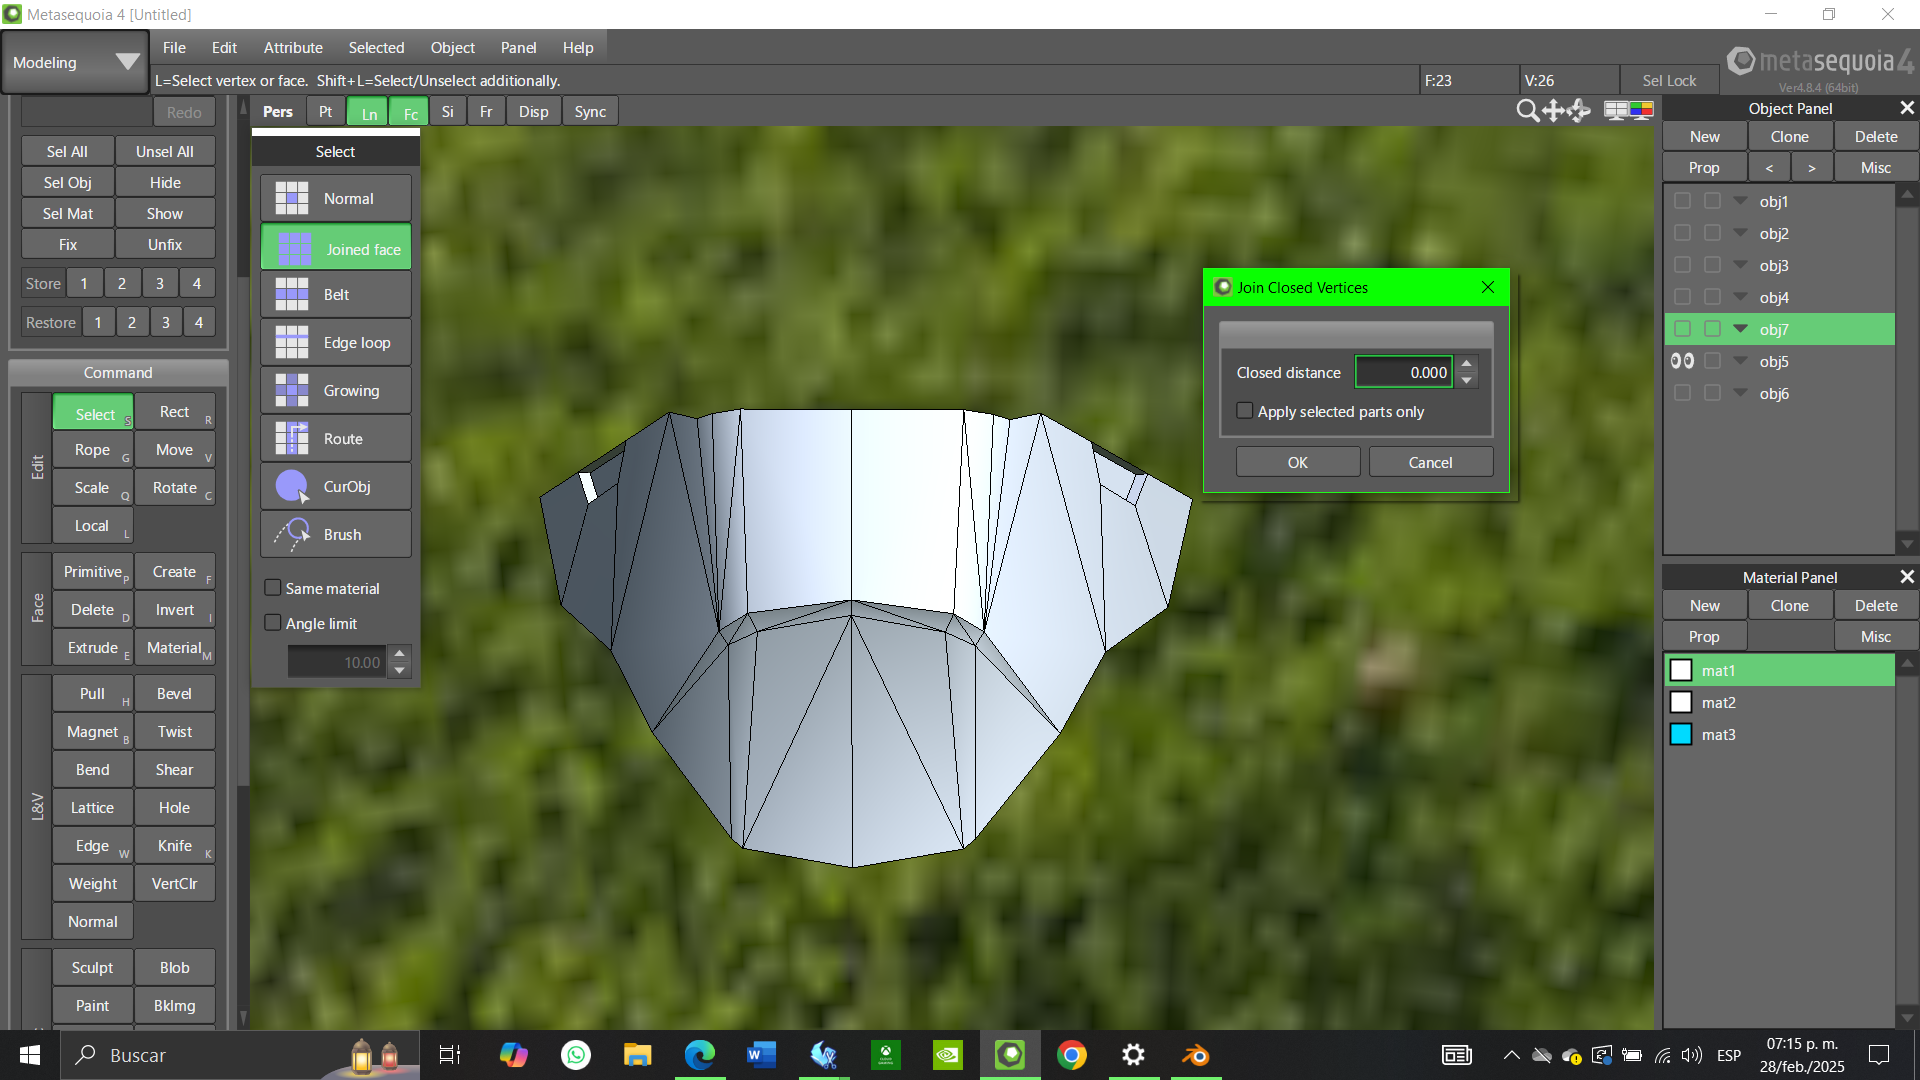Hide obj5 via its eye icon
The width and height of the screenshot is (1920, 1080).
[x=1682, y=361]
